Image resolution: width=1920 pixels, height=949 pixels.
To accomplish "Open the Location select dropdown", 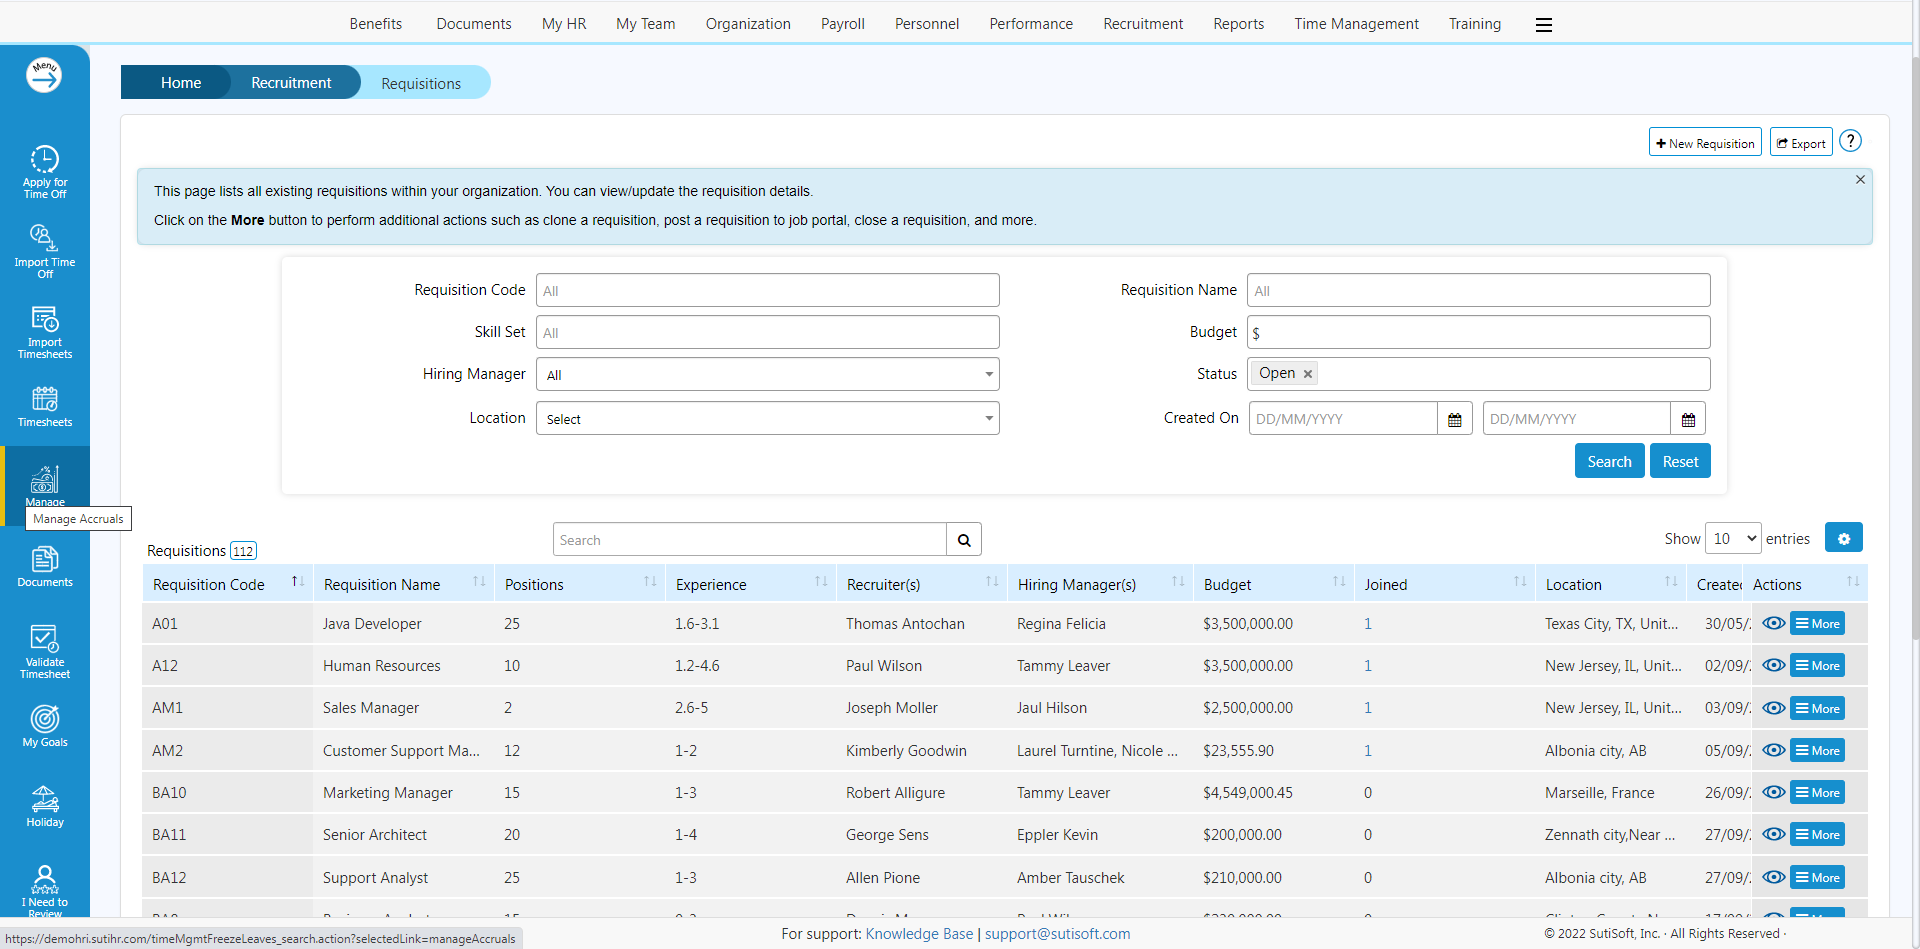I will pos(767,418).
